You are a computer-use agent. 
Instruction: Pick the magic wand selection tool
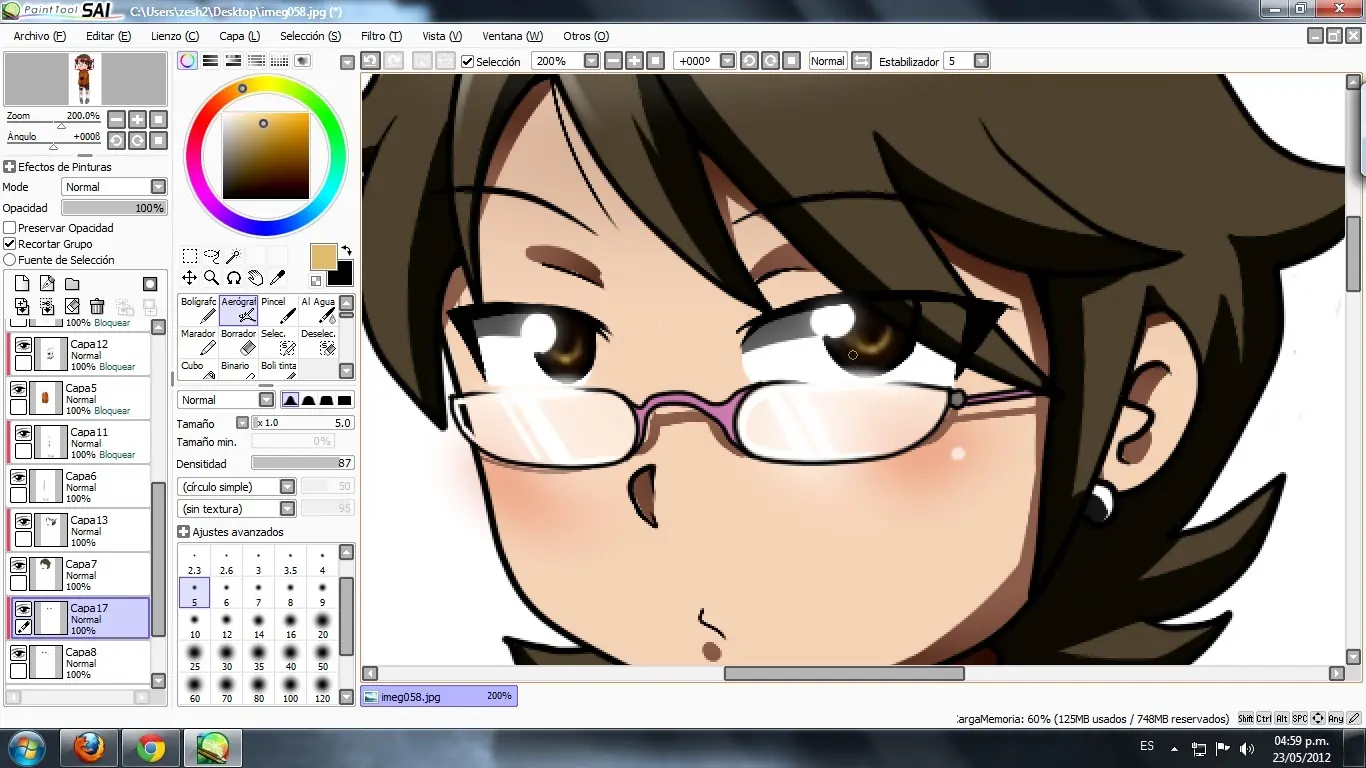[x=233, y=256]
